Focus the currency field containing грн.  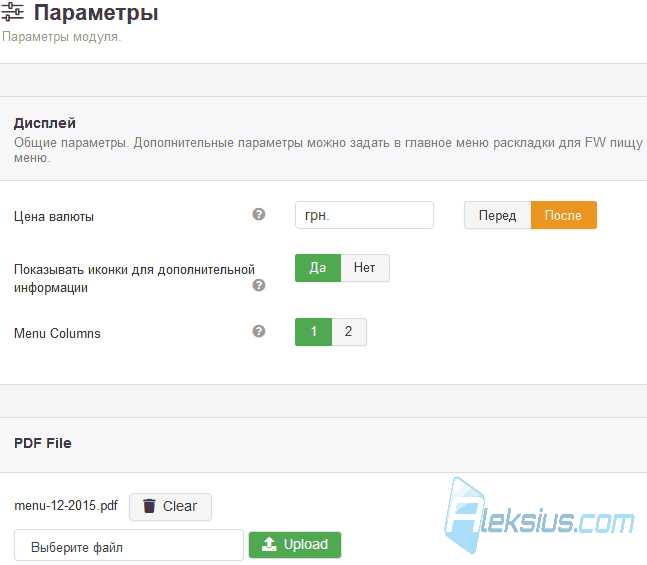point(364,215)
